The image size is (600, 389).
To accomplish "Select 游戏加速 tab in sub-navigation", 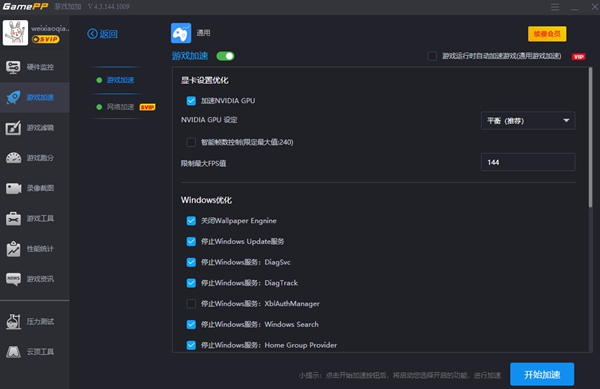I will [x=120, y=80].
